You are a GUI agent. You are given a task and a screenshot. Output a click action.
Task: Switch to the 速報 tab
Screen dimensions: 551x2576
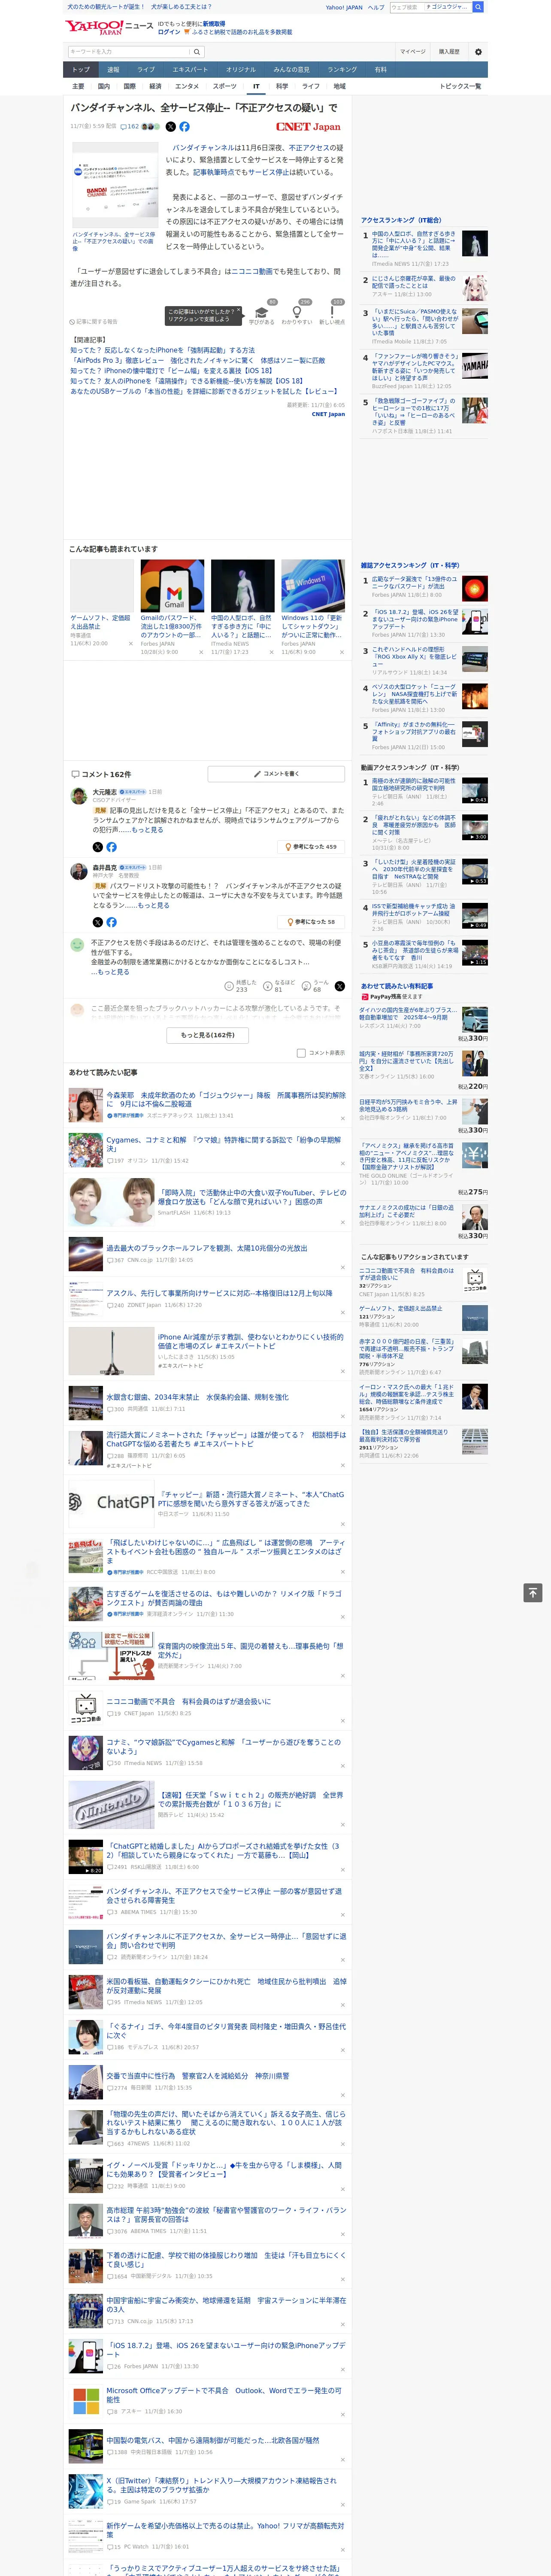pyautogui.click(x=113, y=70)
